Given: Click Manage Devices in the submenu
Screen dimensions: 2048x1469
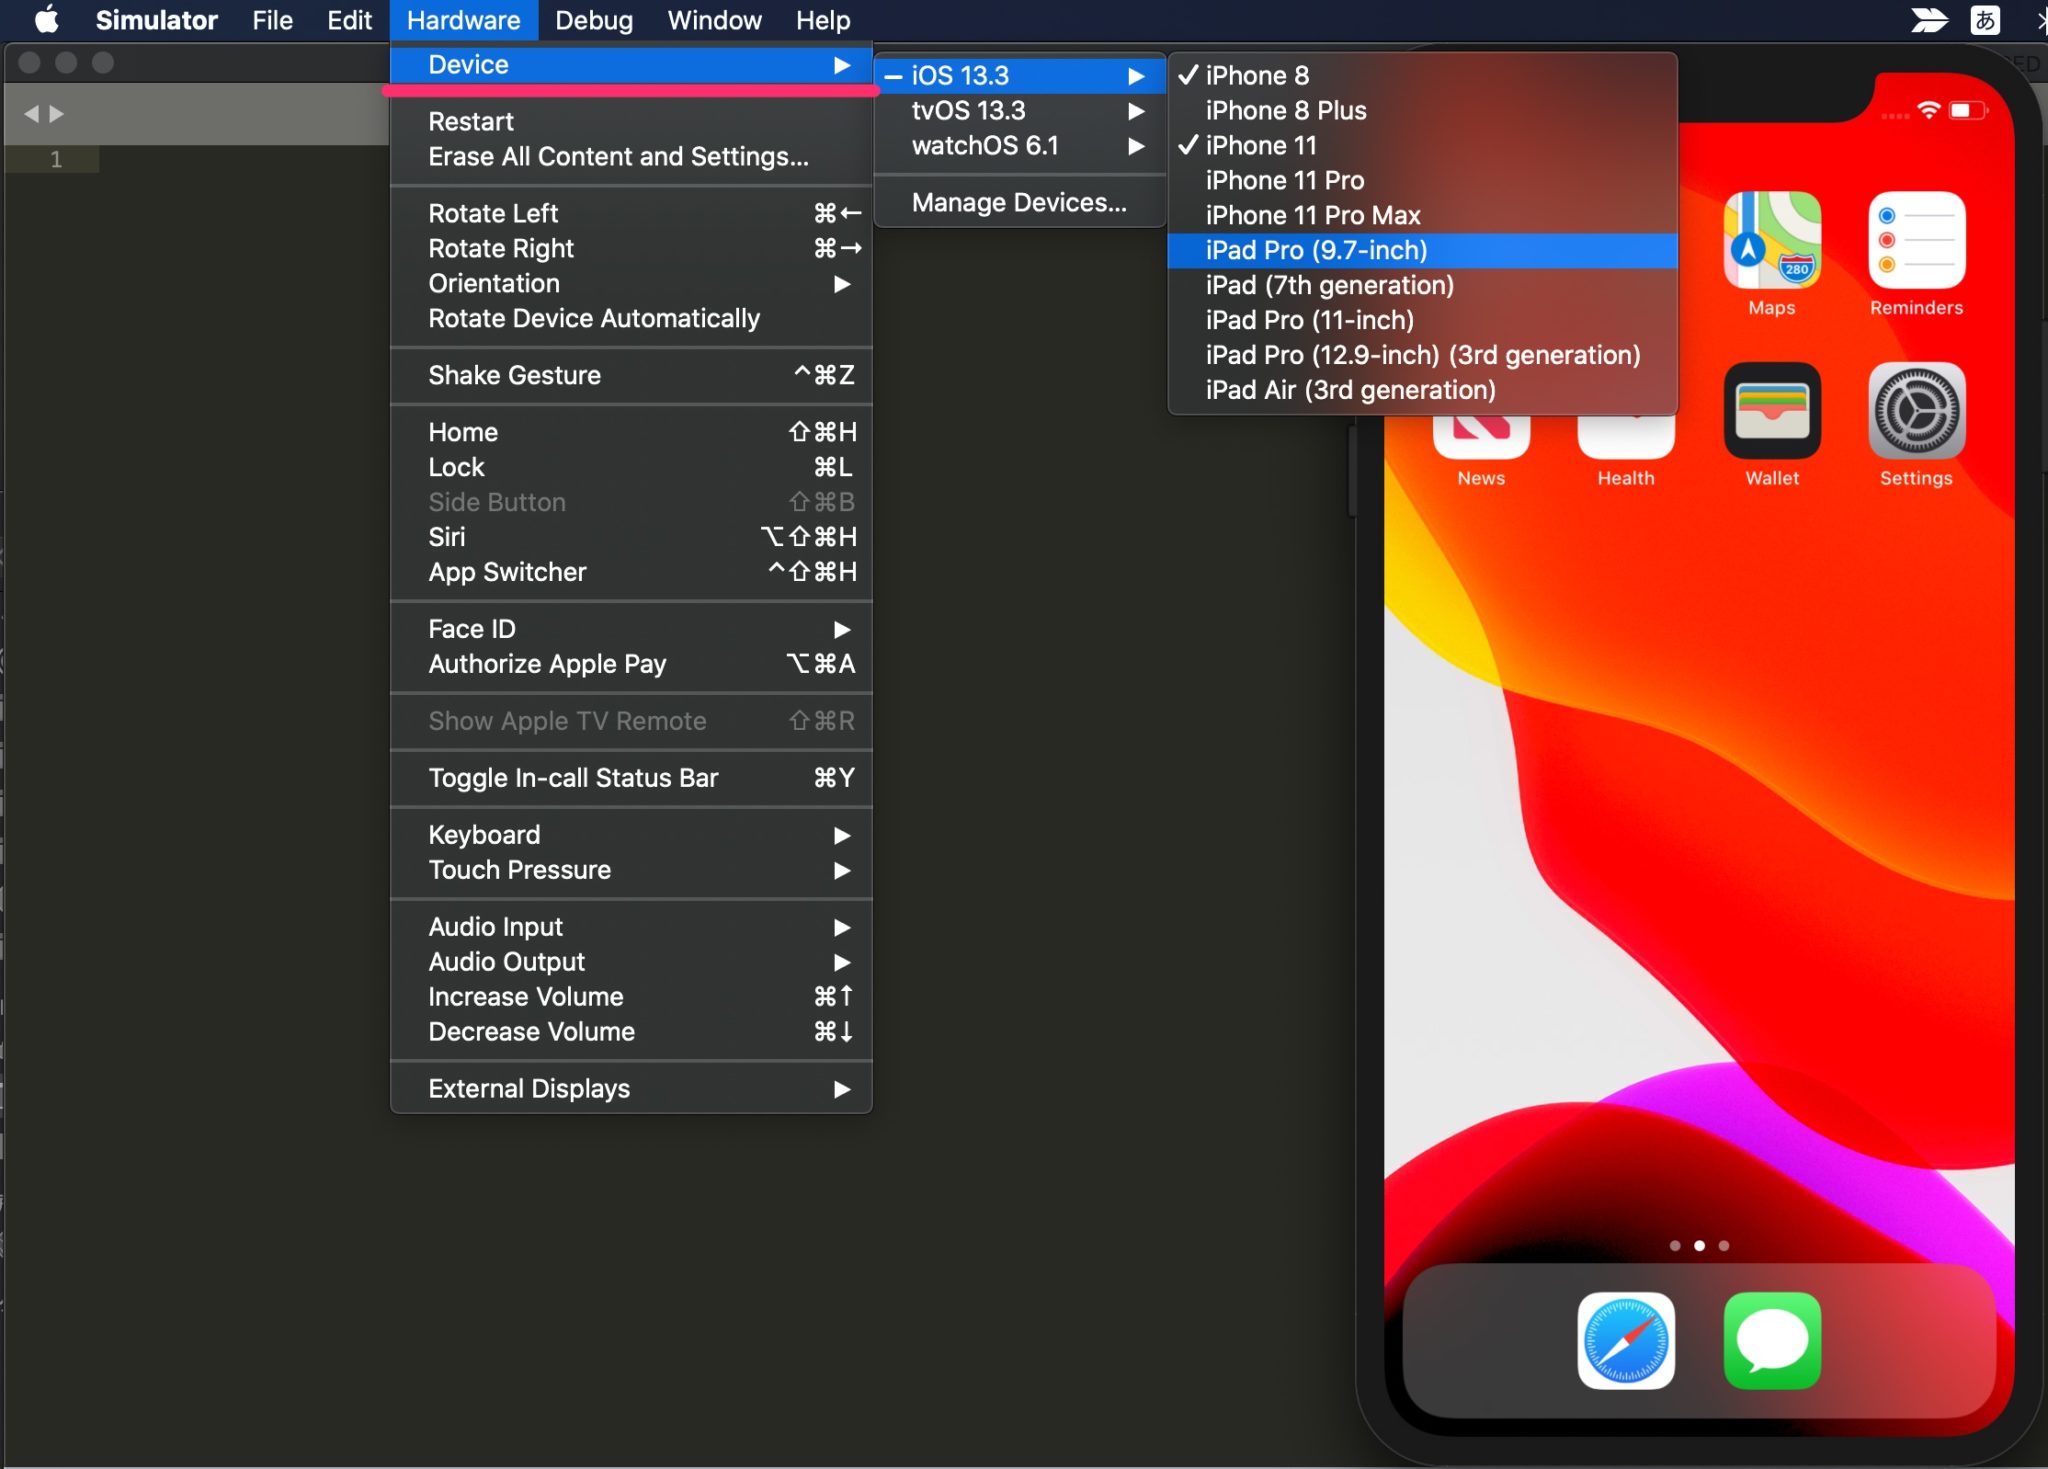Looking at the screenshot, I should pos(1018,202).
